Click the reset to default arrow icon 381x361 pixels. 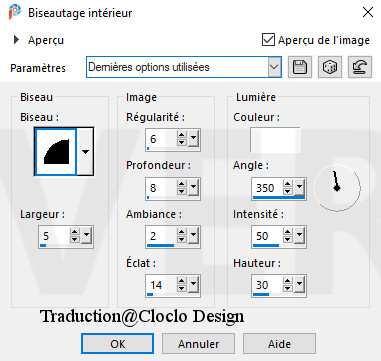click(360, 67)
